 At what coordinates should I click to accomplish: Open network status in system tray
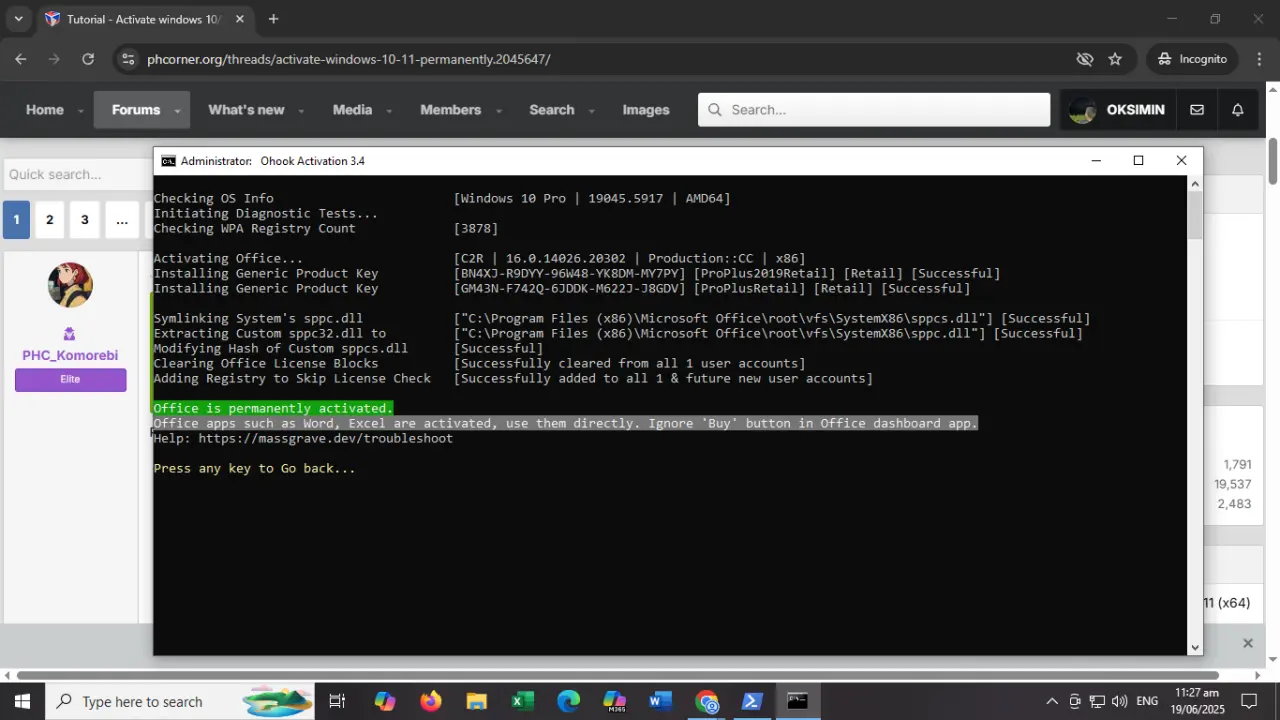point(1097,701)
